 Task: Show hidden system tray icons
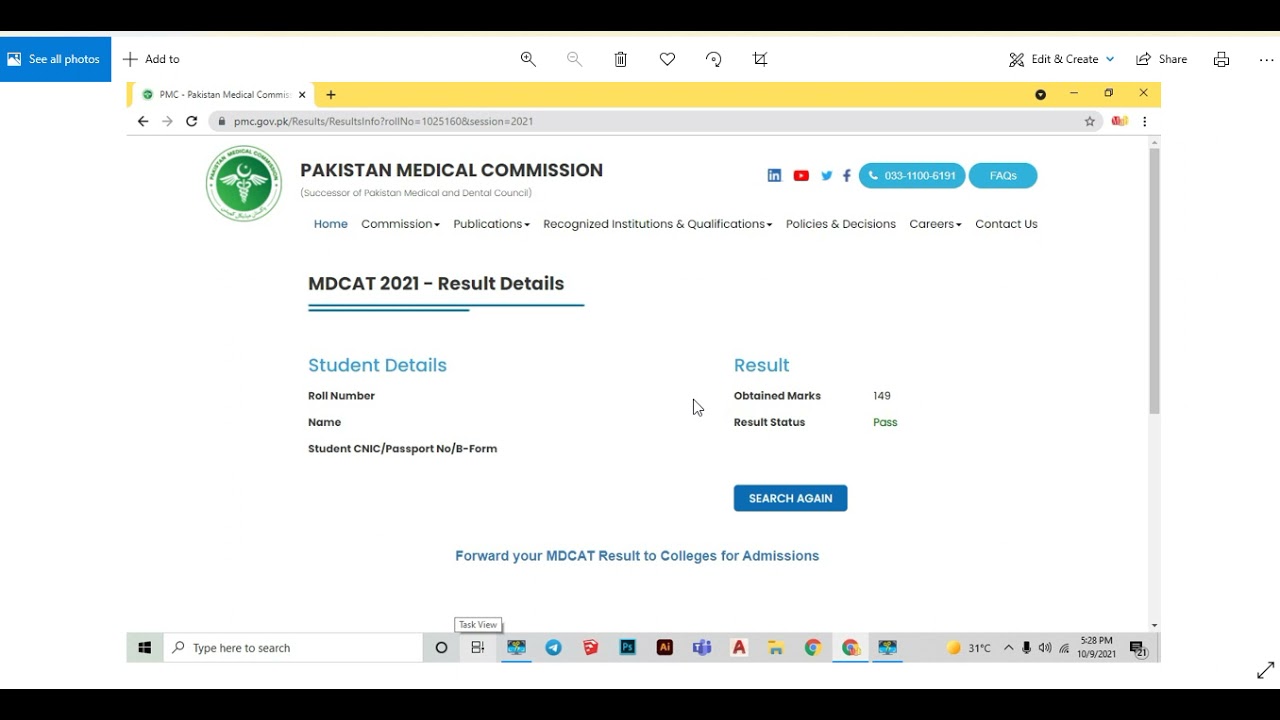pyautogui.click(x=1009, y=648)
